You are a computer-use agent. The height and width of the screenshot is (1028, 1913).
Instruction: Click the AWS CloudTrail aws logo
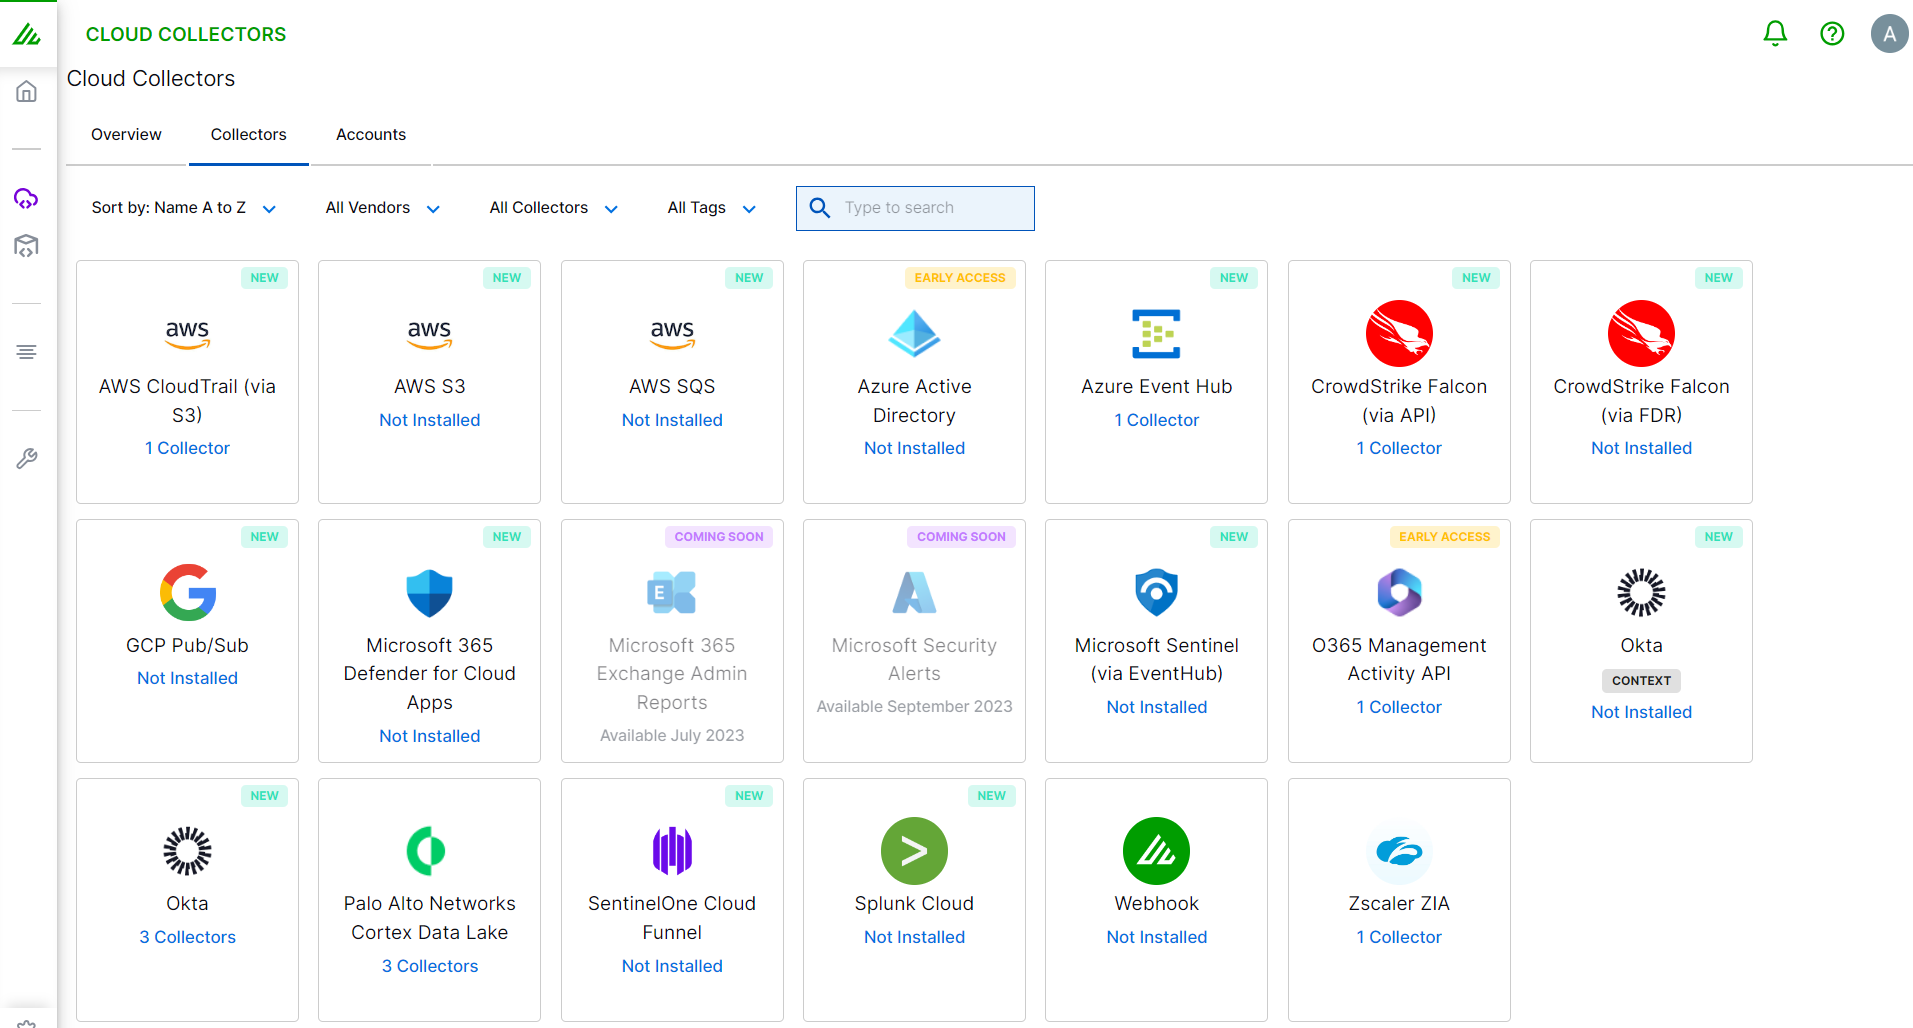point(187,334)
